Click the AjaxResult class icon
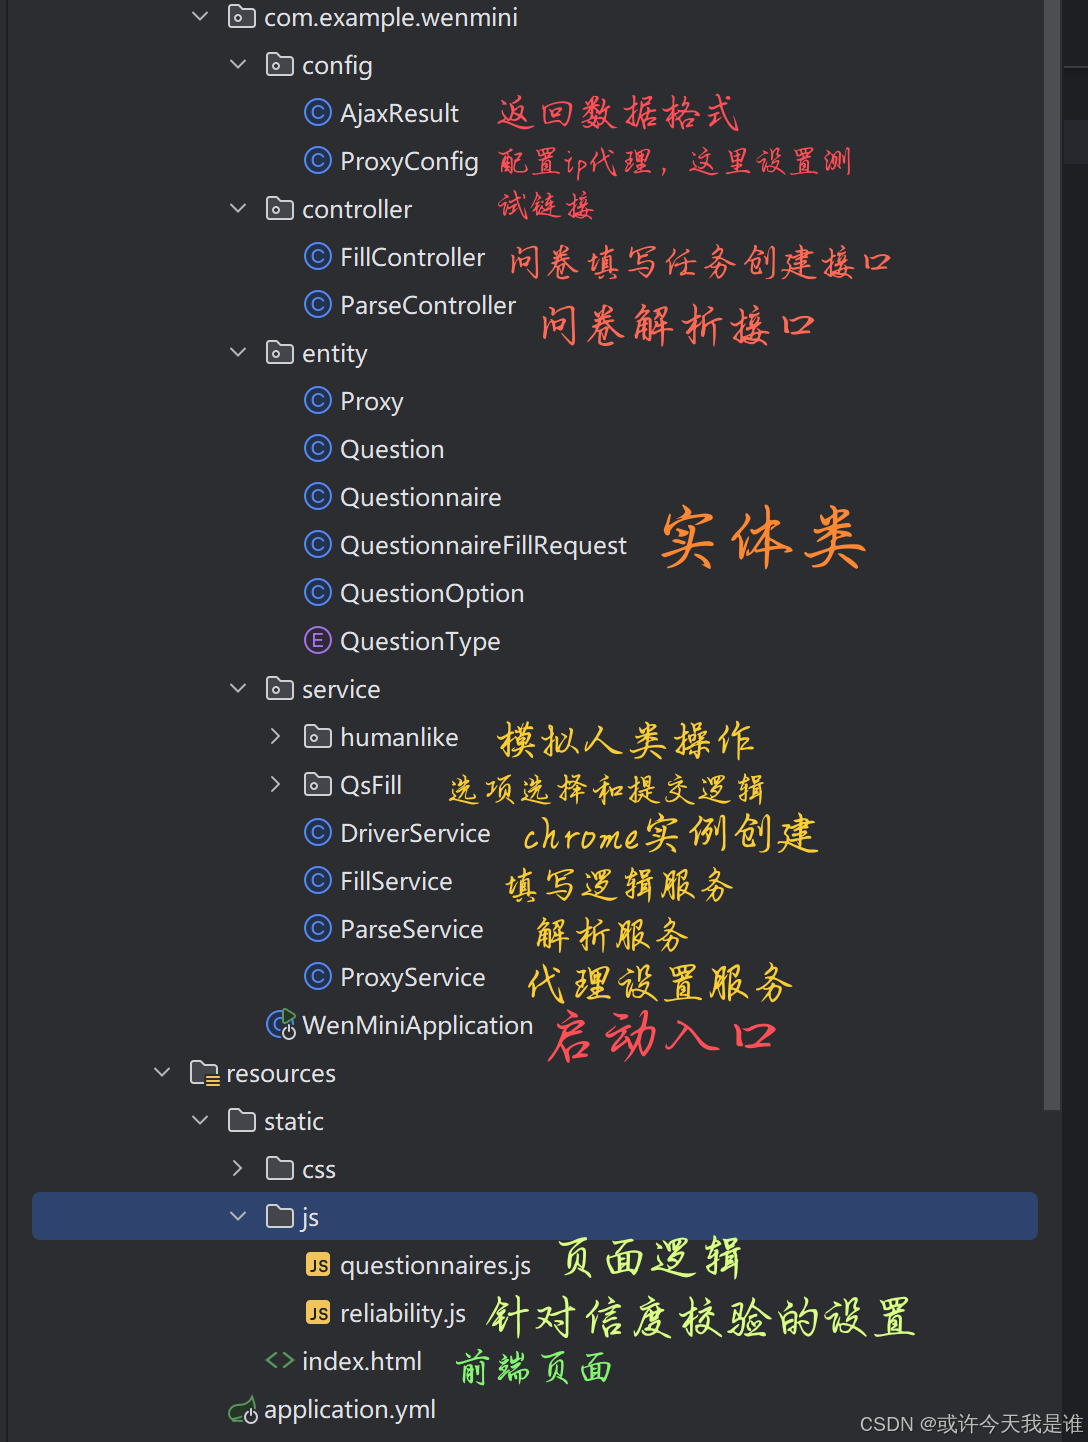 tap(317, 113)
